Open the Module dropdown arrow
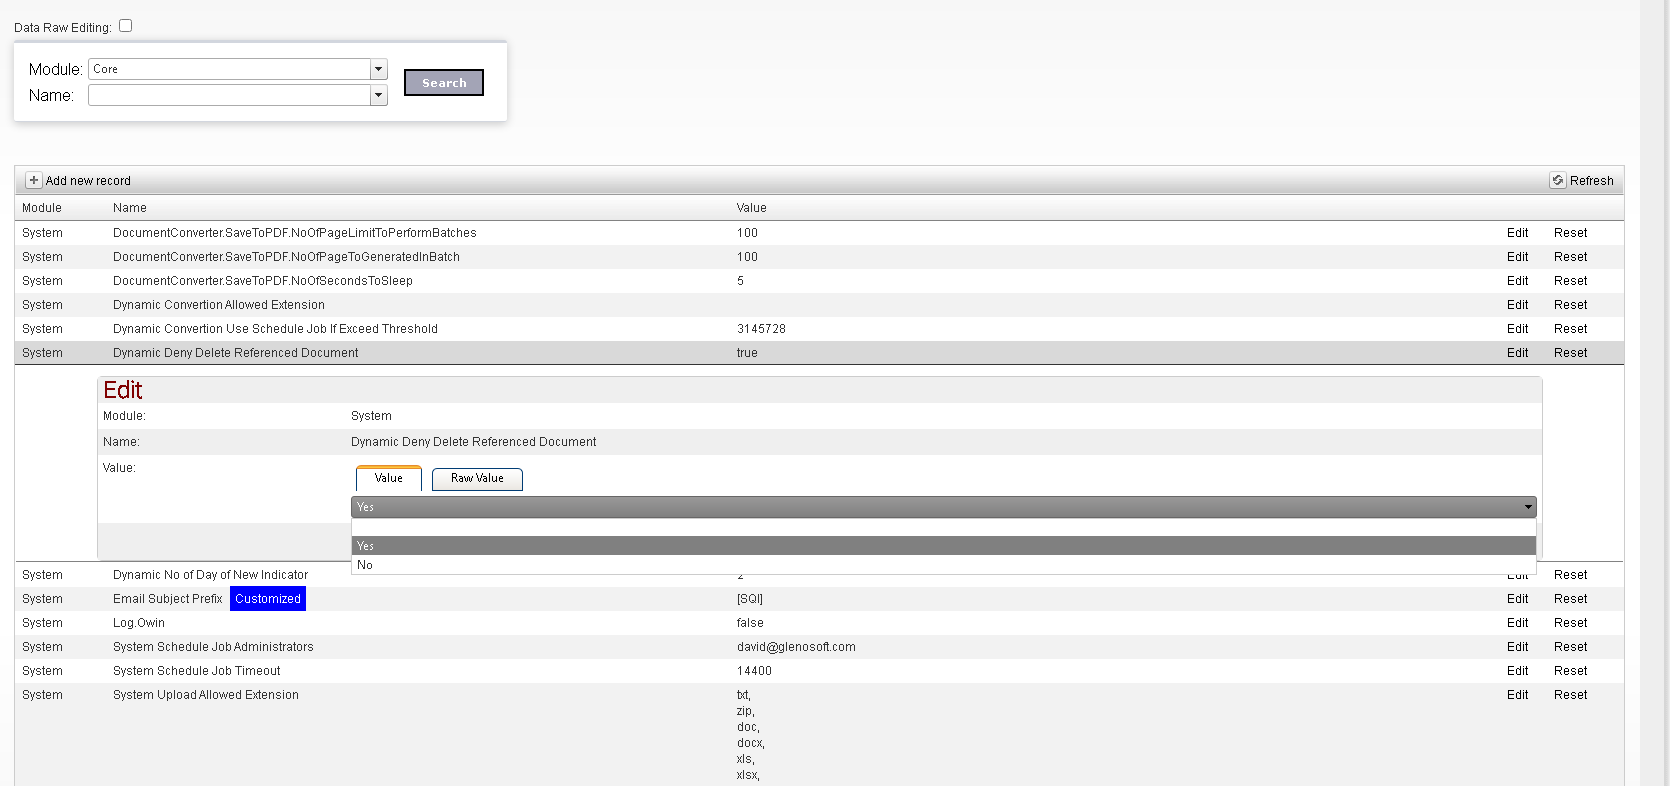Viewport: 1670px width, 786px height. pyautogui.click(x=379, y=69)
